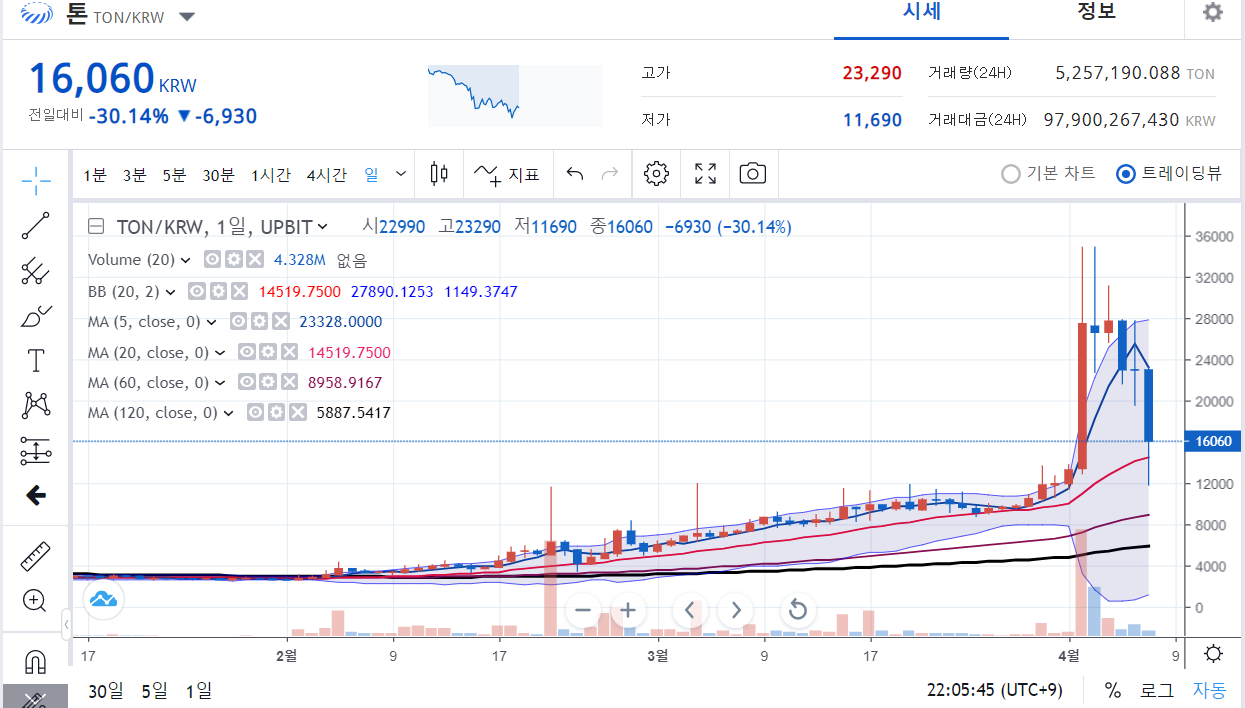Select the crosshair cursor tool
Viewport: 1245px width, 708px height.
36,181
